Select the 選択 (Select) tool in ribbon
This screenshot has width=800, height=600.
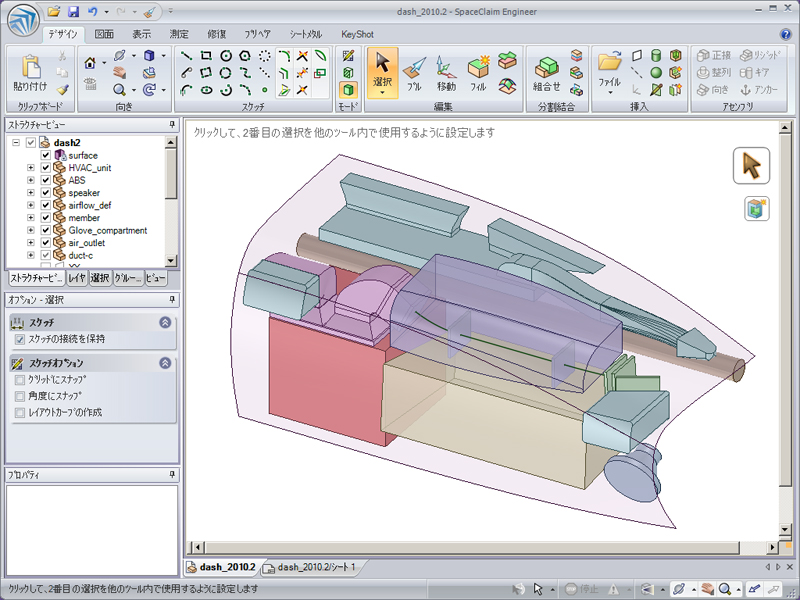pos(382,72)
